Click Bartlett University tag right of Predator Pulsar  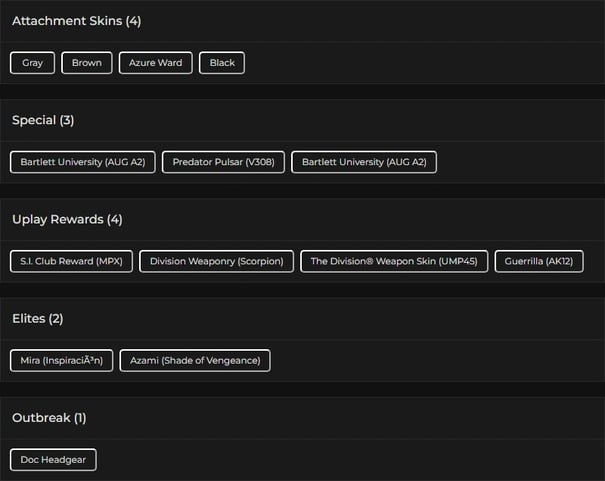tap(364, 162)
